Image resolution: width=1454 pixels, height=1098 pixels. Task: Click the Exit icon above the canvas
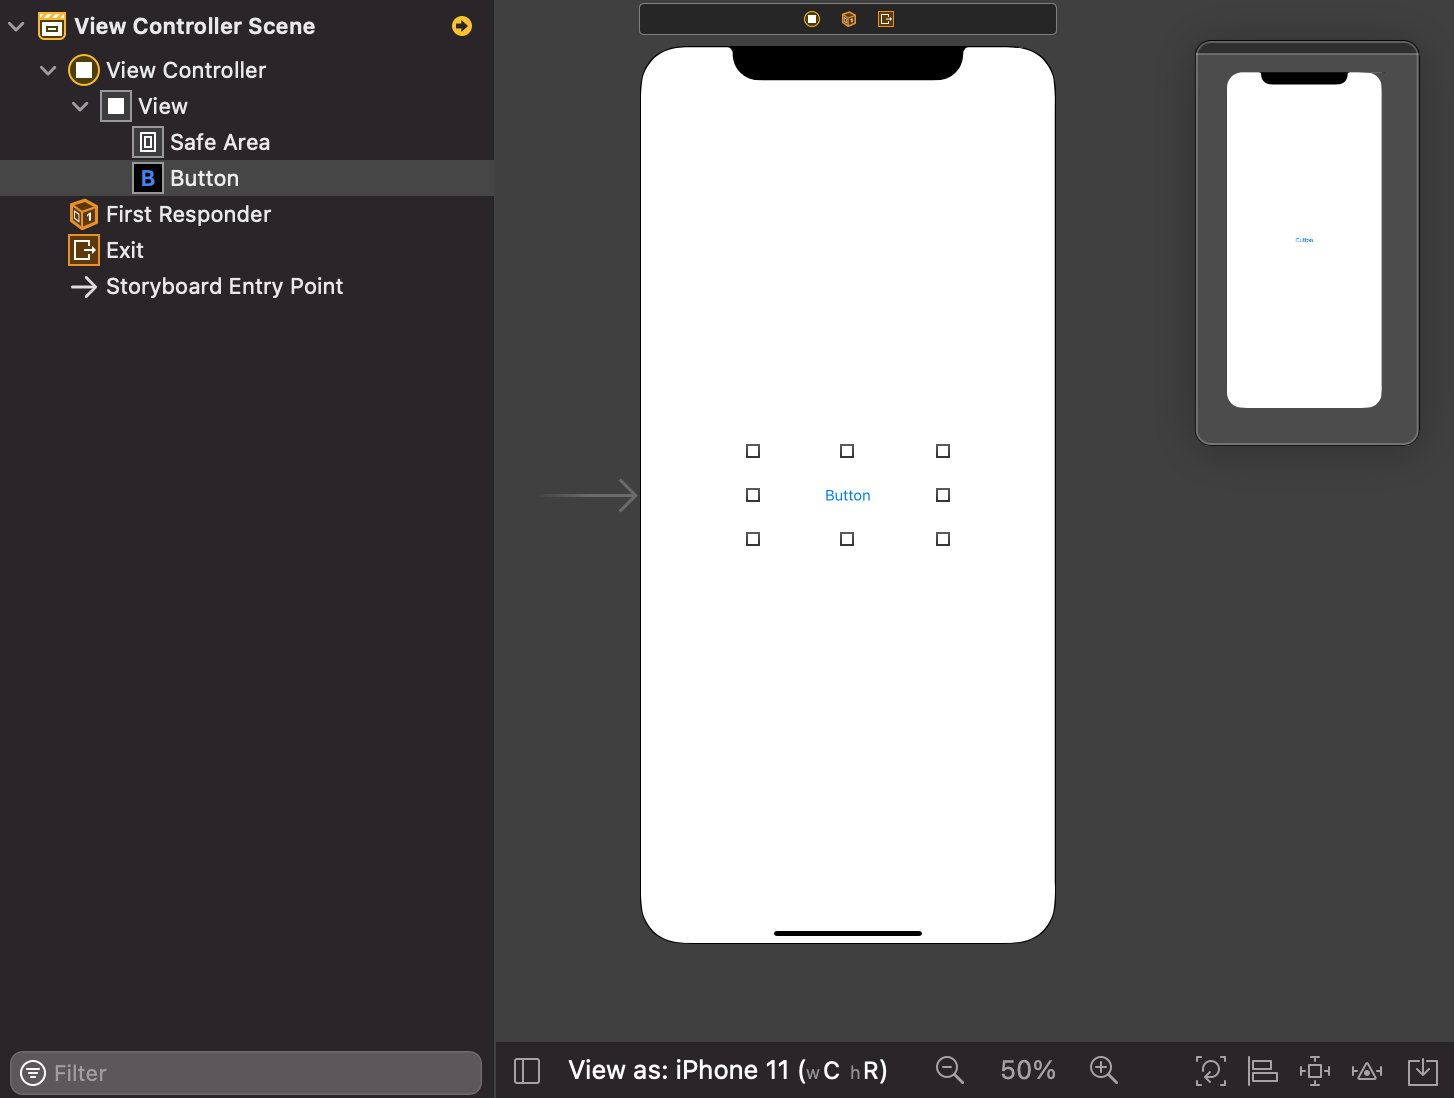[885, 18]
